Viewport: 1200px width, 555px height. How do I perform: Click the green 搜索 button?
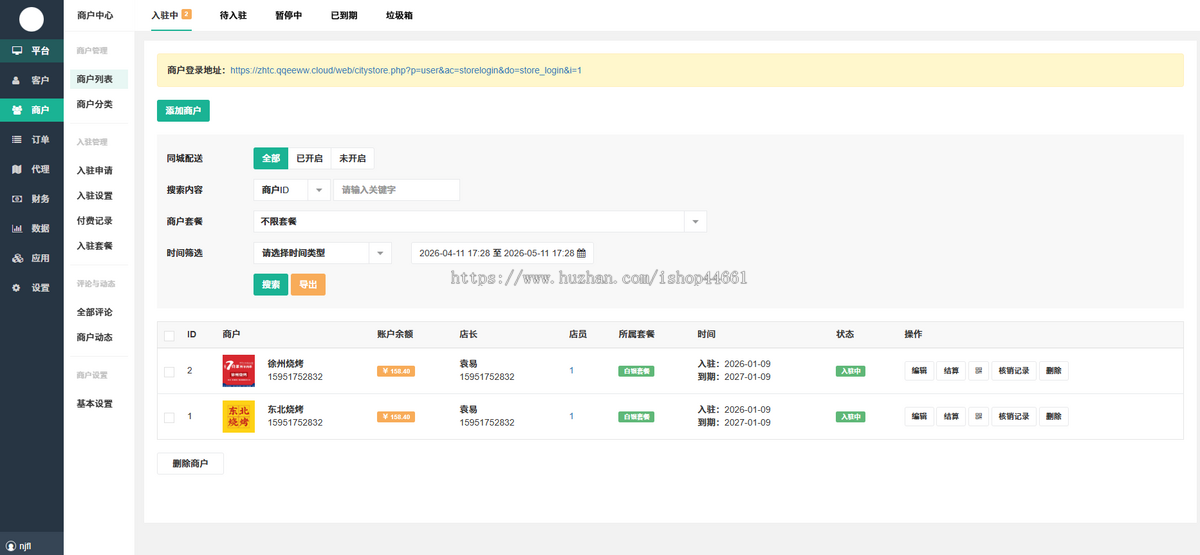tap(270, 285)
